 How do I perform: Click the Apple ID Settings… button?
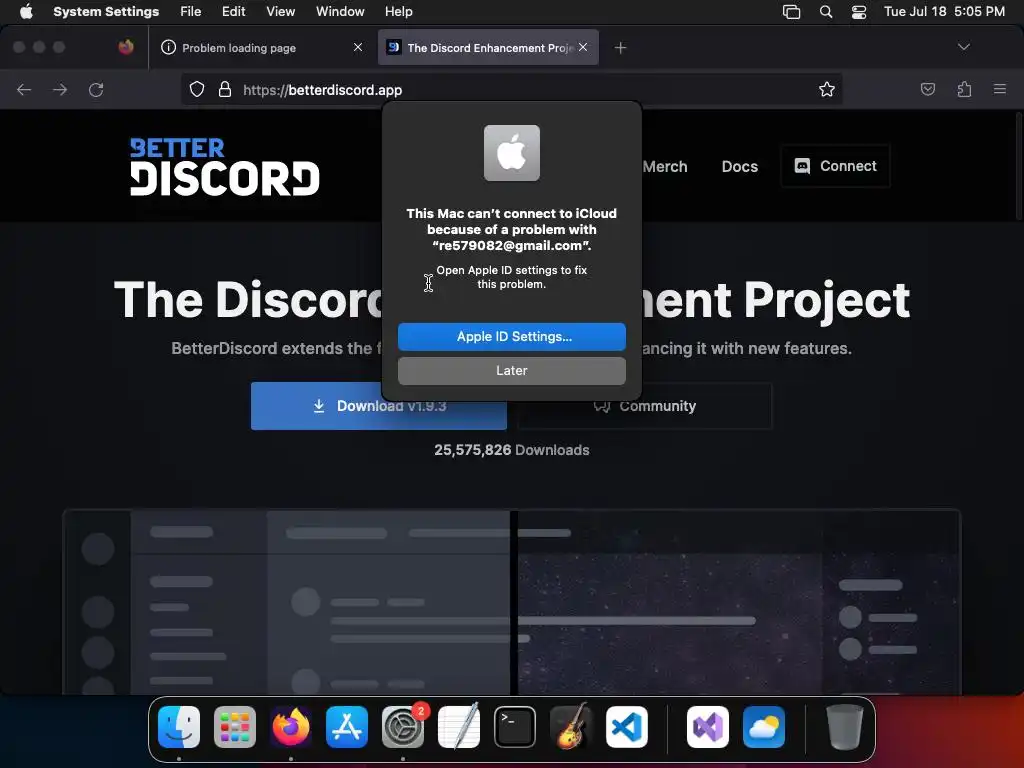(512, 336)
